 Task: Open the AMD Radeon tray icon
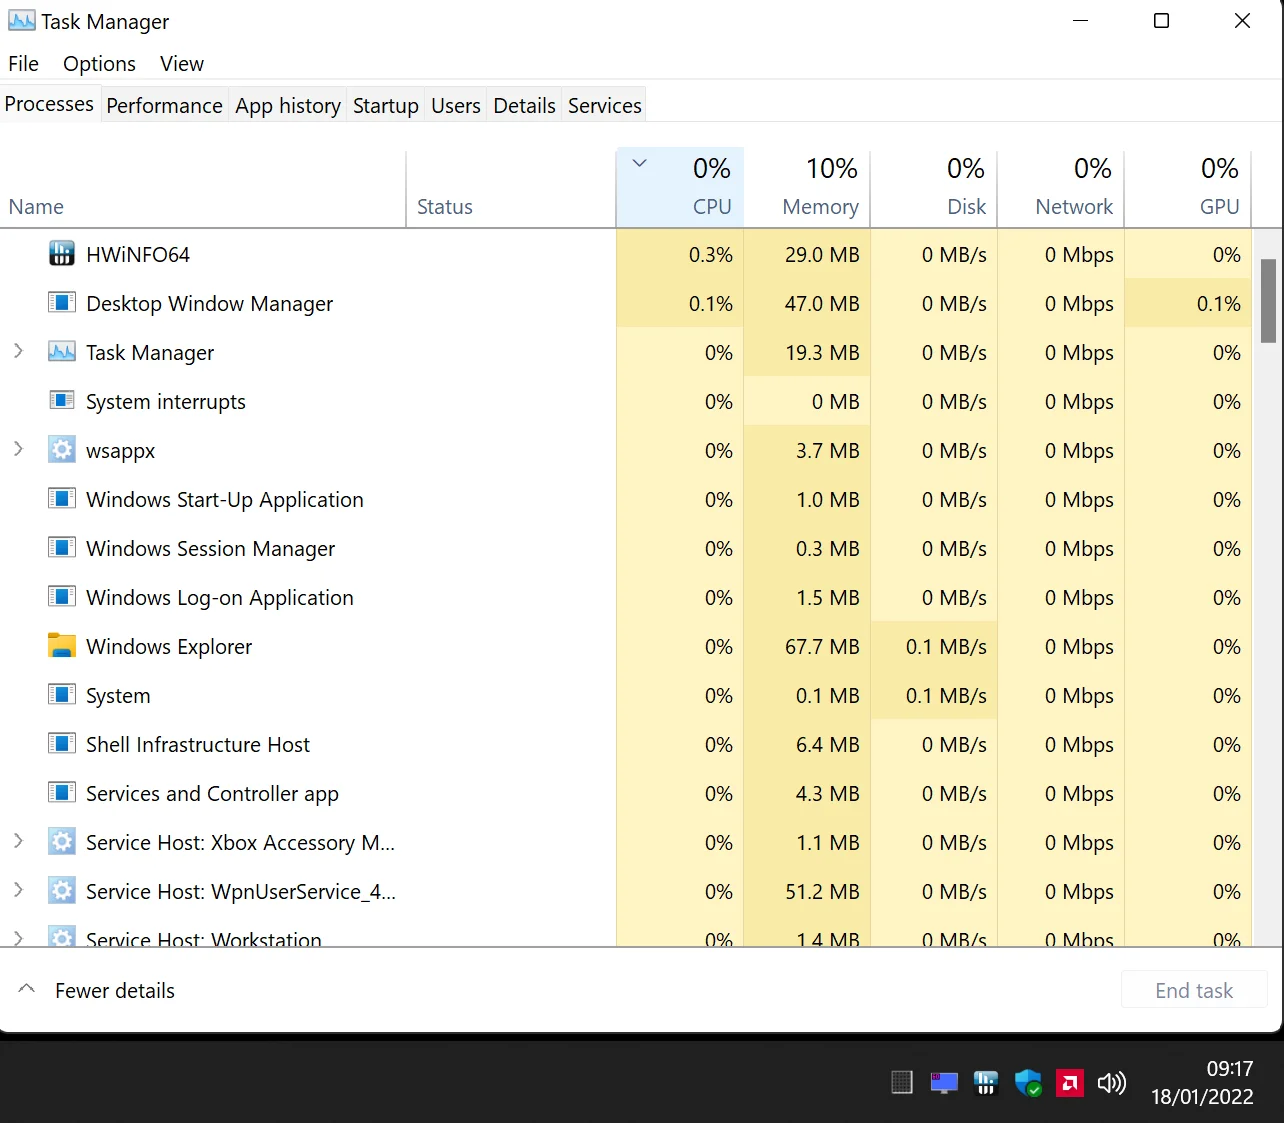(x=1070, y=1083)
